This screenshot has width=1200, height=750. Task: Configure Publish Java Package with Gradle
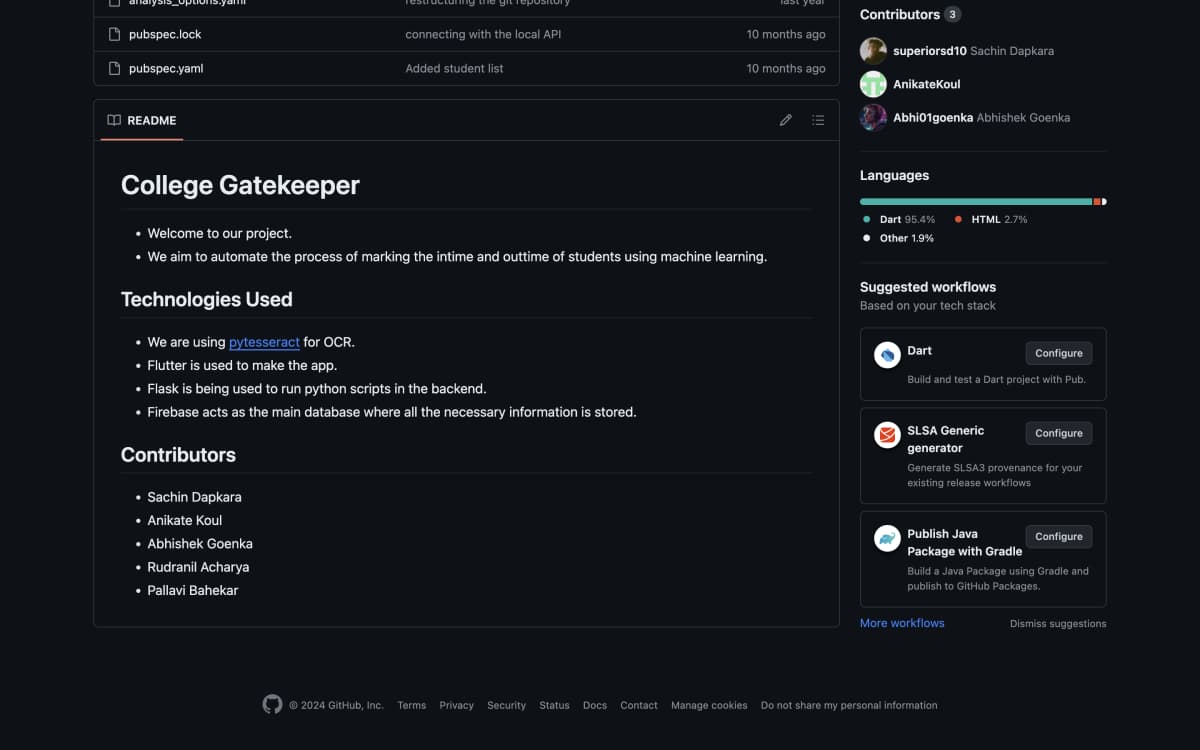[1058, 536]
